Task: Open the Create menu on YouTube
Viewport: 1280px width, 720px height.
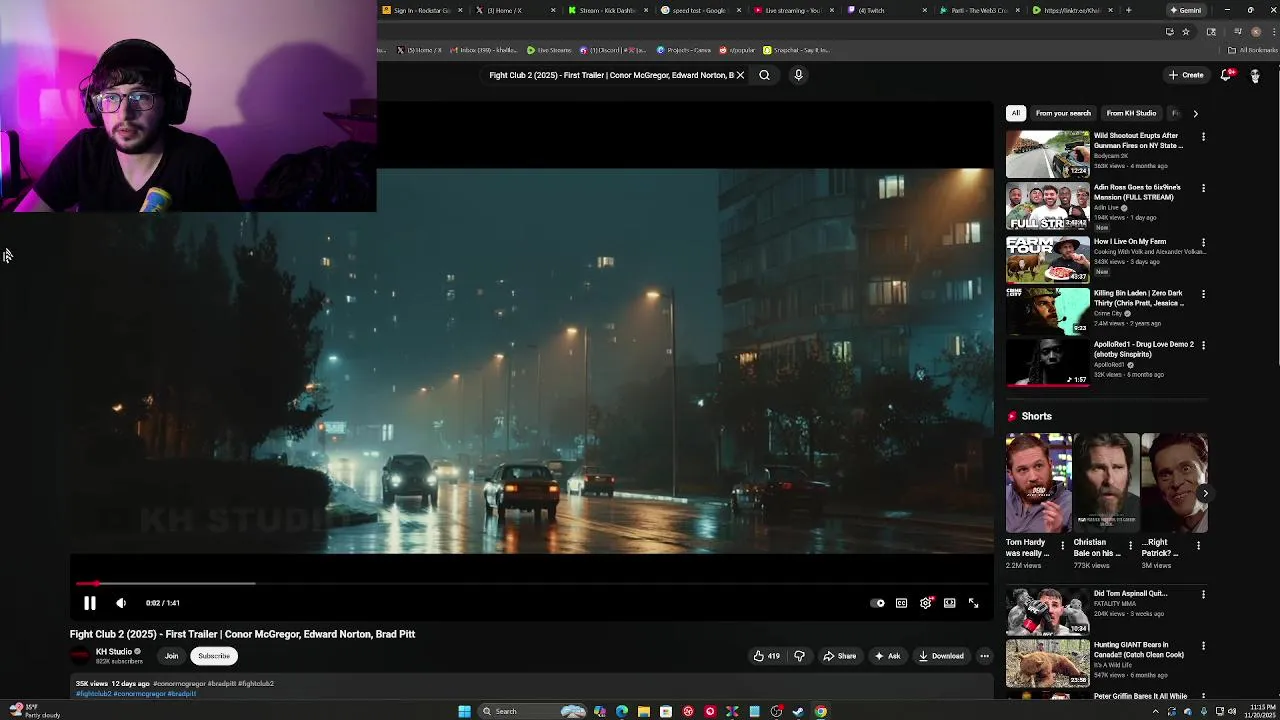Action: click(1186, 75)
